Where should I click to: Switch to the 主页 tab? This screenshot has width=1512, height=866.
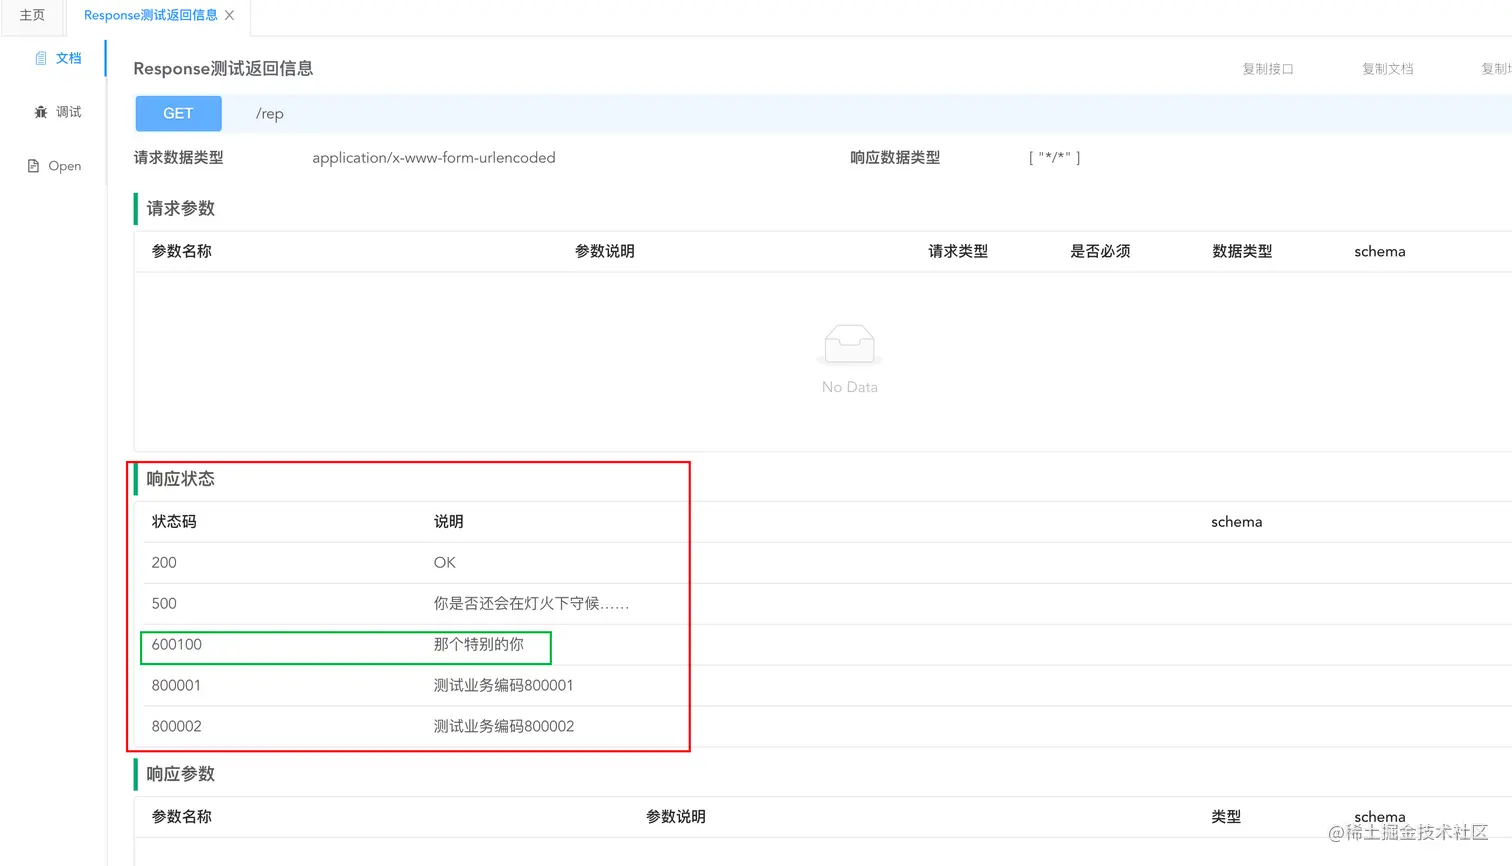[x=32, y=15]
